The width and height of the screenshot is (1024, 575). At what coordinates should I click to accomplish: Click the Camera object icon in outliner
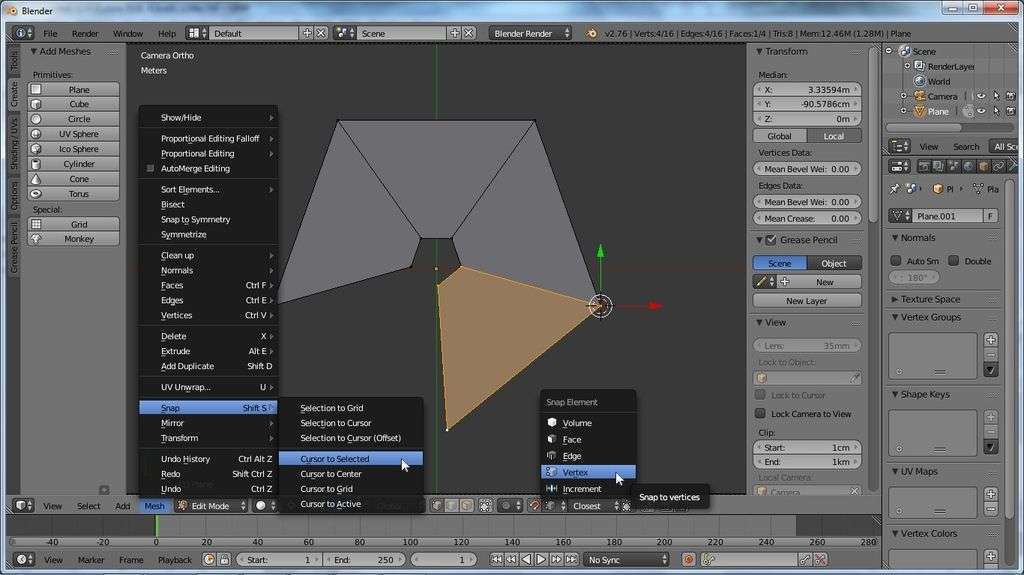(x=919, y=97)
